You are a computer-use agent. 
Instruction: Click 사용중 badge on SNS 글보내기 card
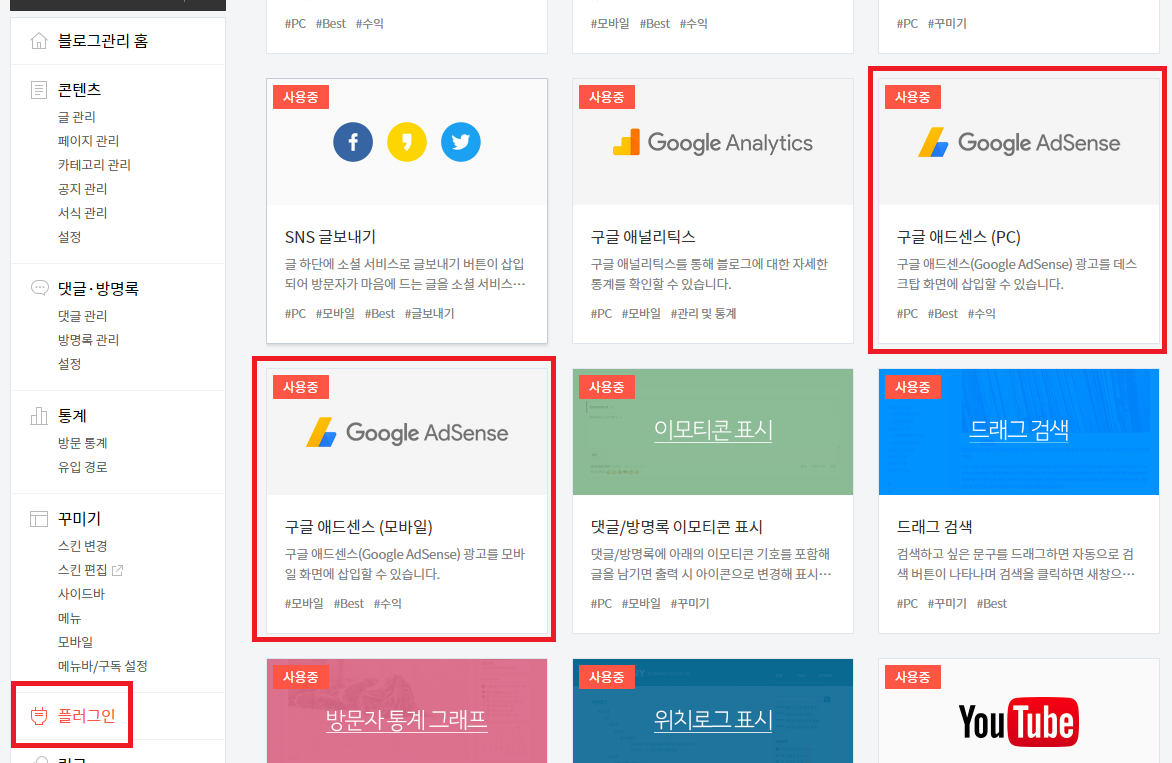click(x=300, y=97)
